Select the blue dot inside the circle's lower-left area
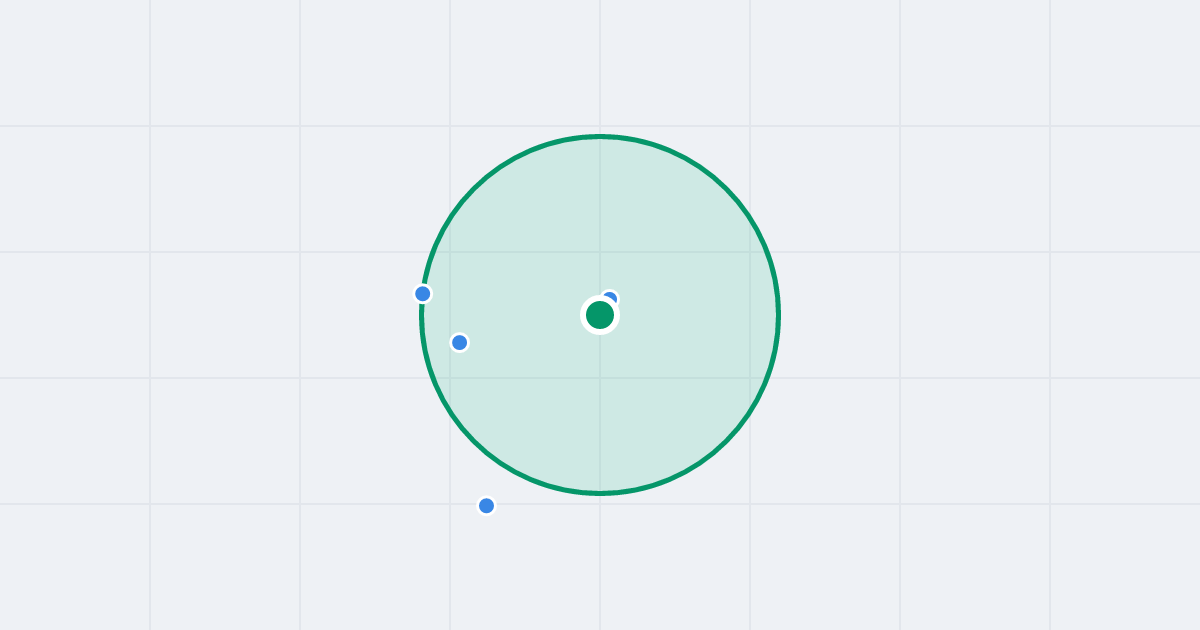The height and width of the screenshot is (630, 1200). coord(460,343)
